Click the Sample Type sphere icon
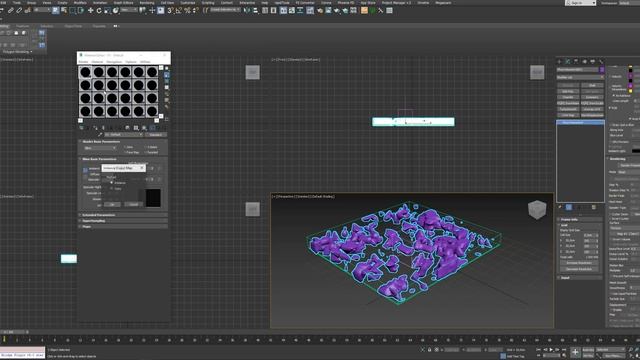 point(167,68)
